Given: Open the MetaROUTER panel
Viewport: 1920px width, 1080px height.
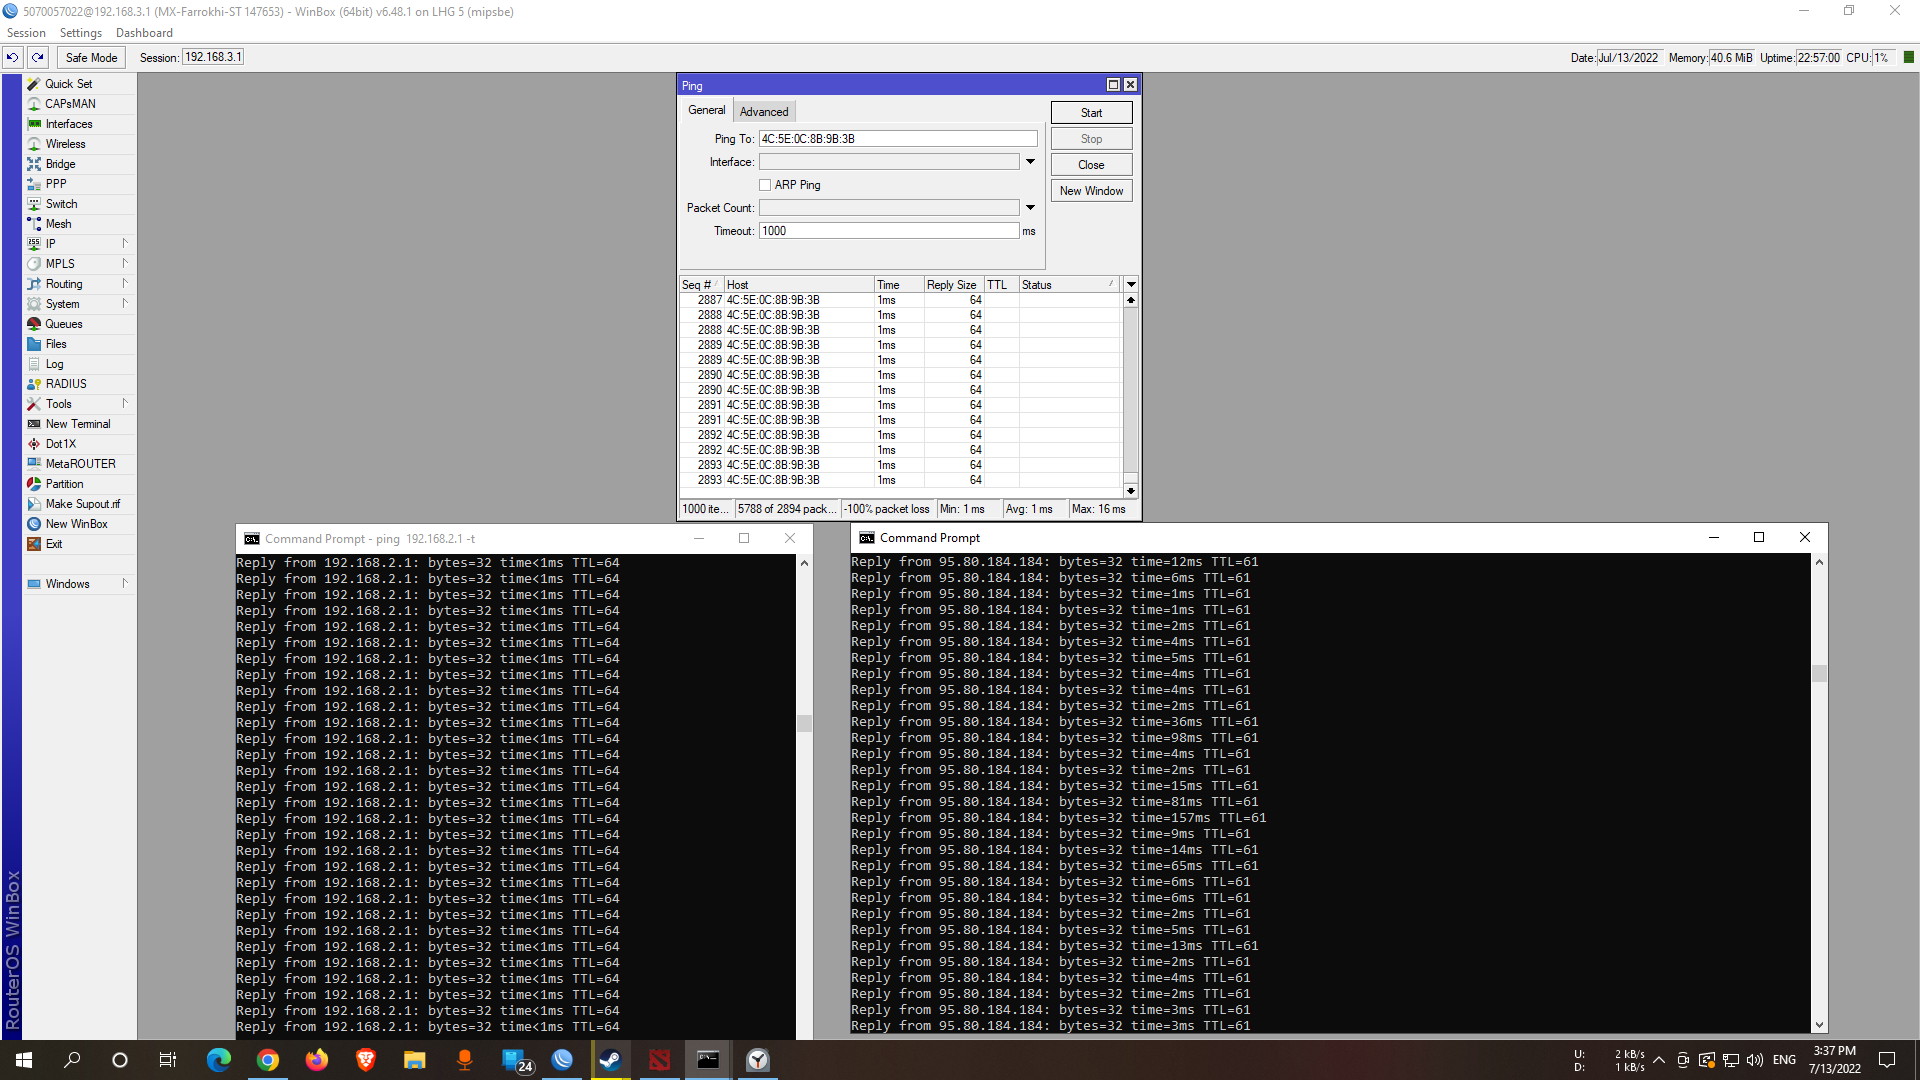Looking at the screenshot, I should click(x=78, y=463).
